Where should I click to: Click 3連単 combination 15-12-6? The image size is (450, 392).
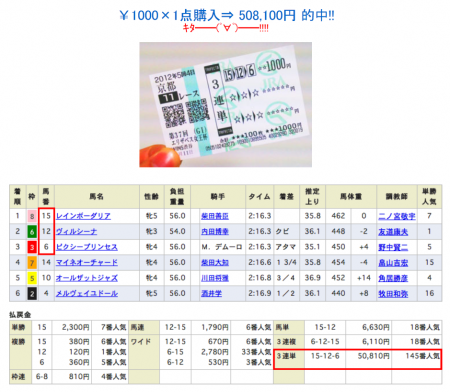coord(325,356)
